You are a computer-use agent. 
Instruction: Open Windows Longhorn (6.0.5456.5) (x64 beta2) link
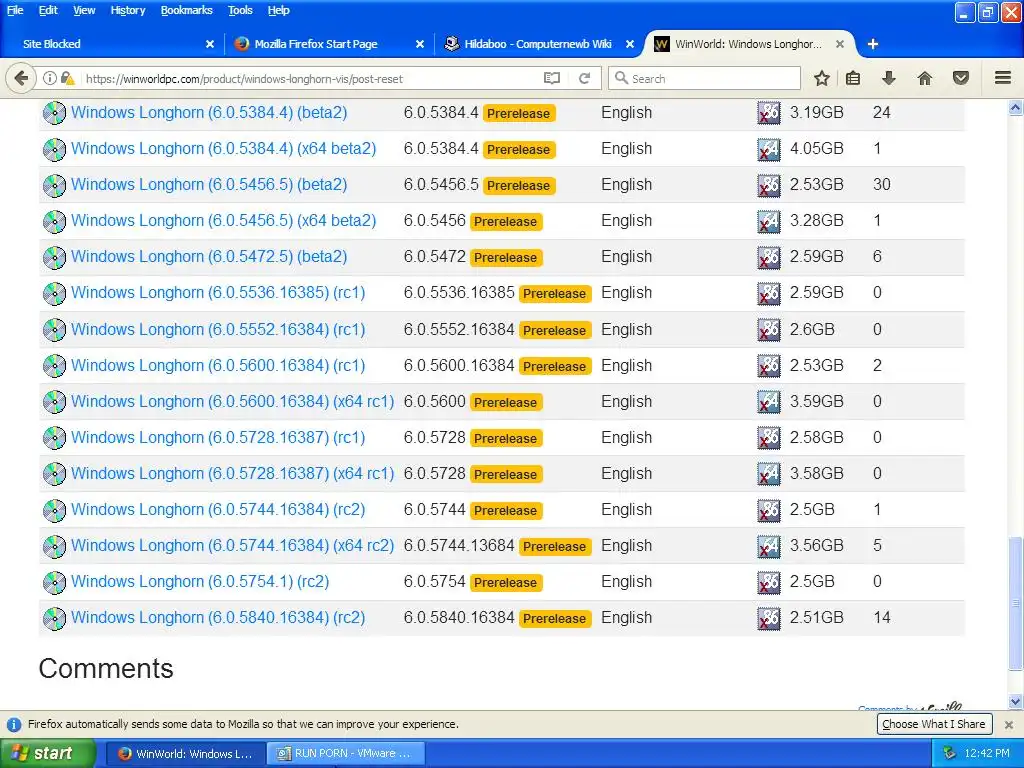tap(223, 221)
